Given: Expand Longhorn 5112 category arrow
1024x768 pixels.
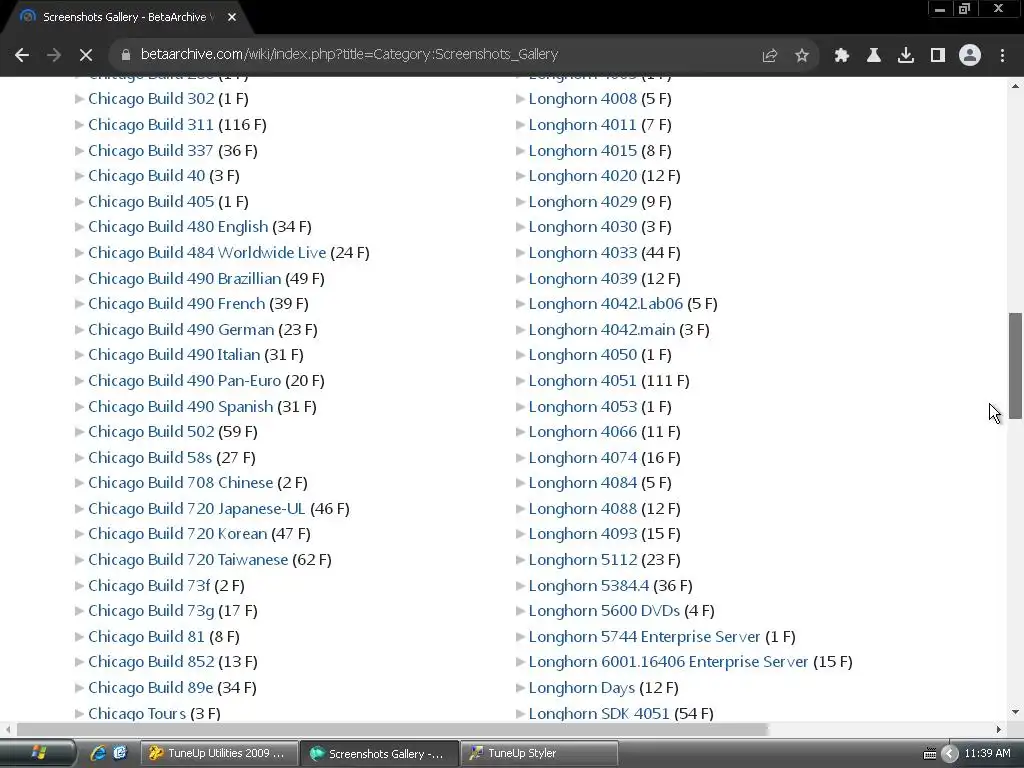Looking at the screenshot, I should 520,560.
